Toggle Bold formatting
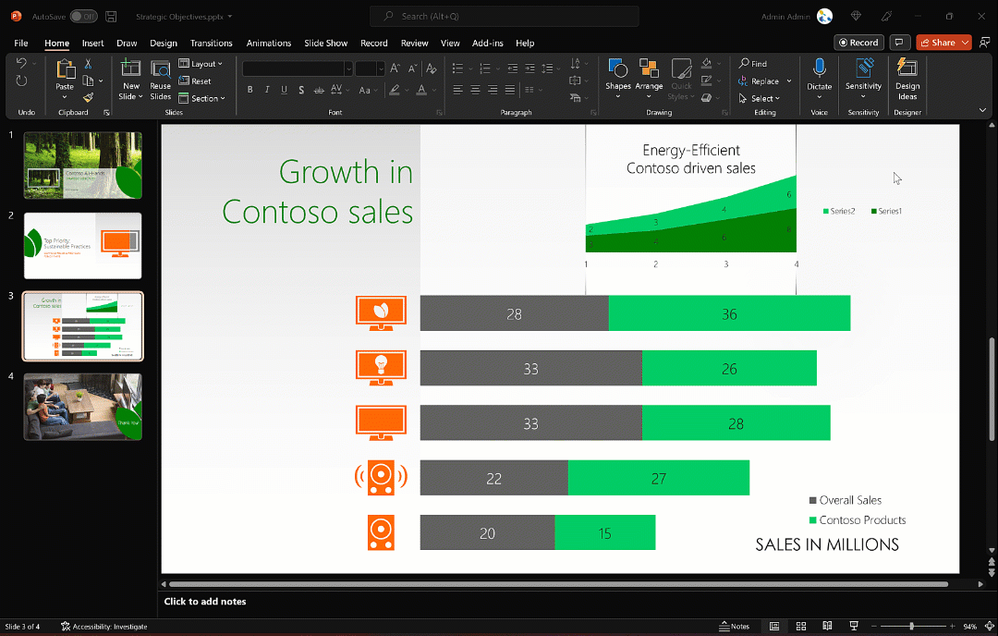The height and width of the screenshot is (636, 998). click(249, 90)
